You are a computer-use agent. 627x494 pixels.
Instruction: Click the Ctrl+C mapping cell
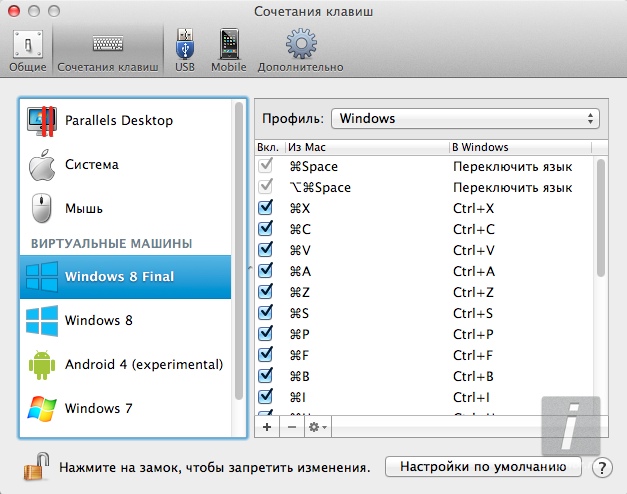click(474, 229)
